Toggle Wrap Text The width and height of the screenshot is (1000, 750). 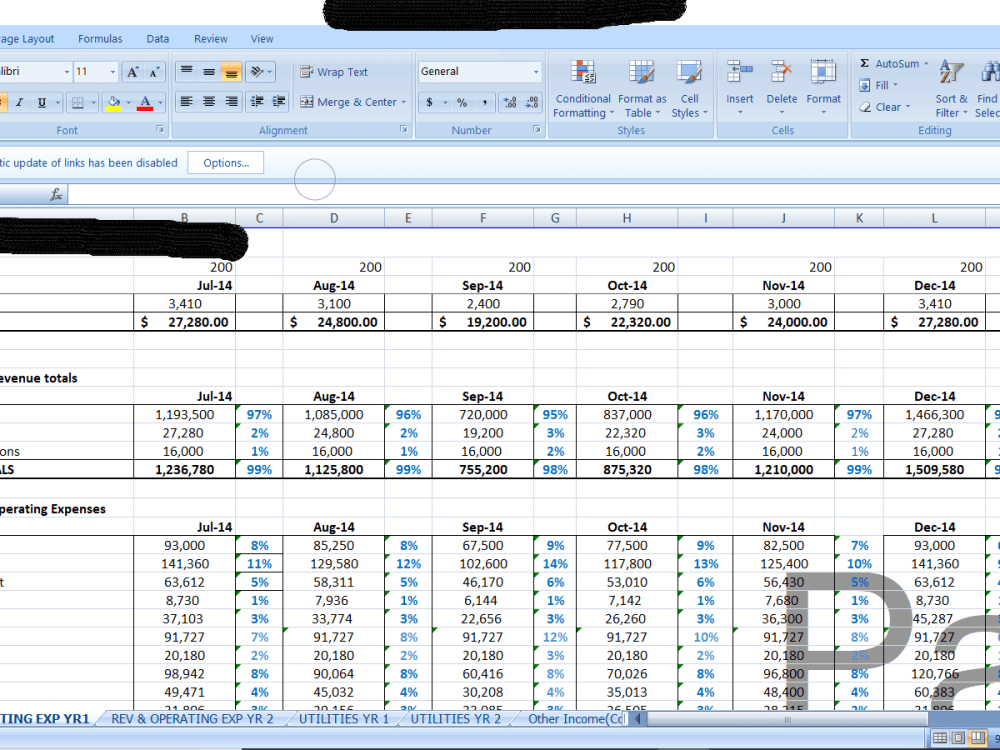pos(334,72)
